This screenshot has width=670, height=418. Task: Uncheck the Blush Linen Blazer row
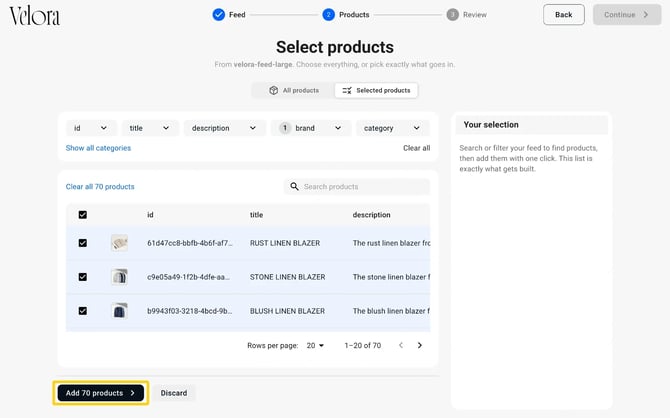click(83, 311)
